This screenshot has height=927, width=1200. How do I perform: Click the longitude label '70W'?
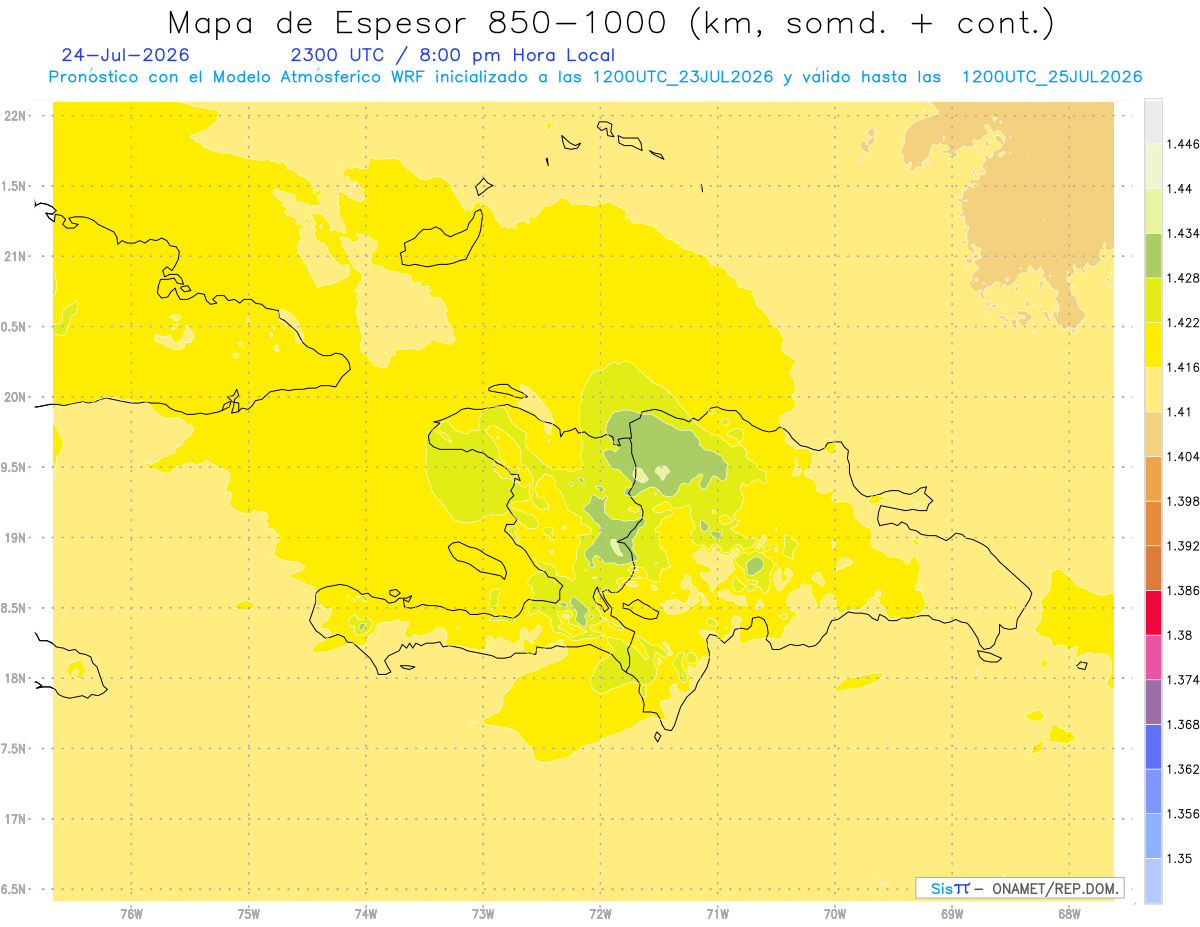(834, 913)
